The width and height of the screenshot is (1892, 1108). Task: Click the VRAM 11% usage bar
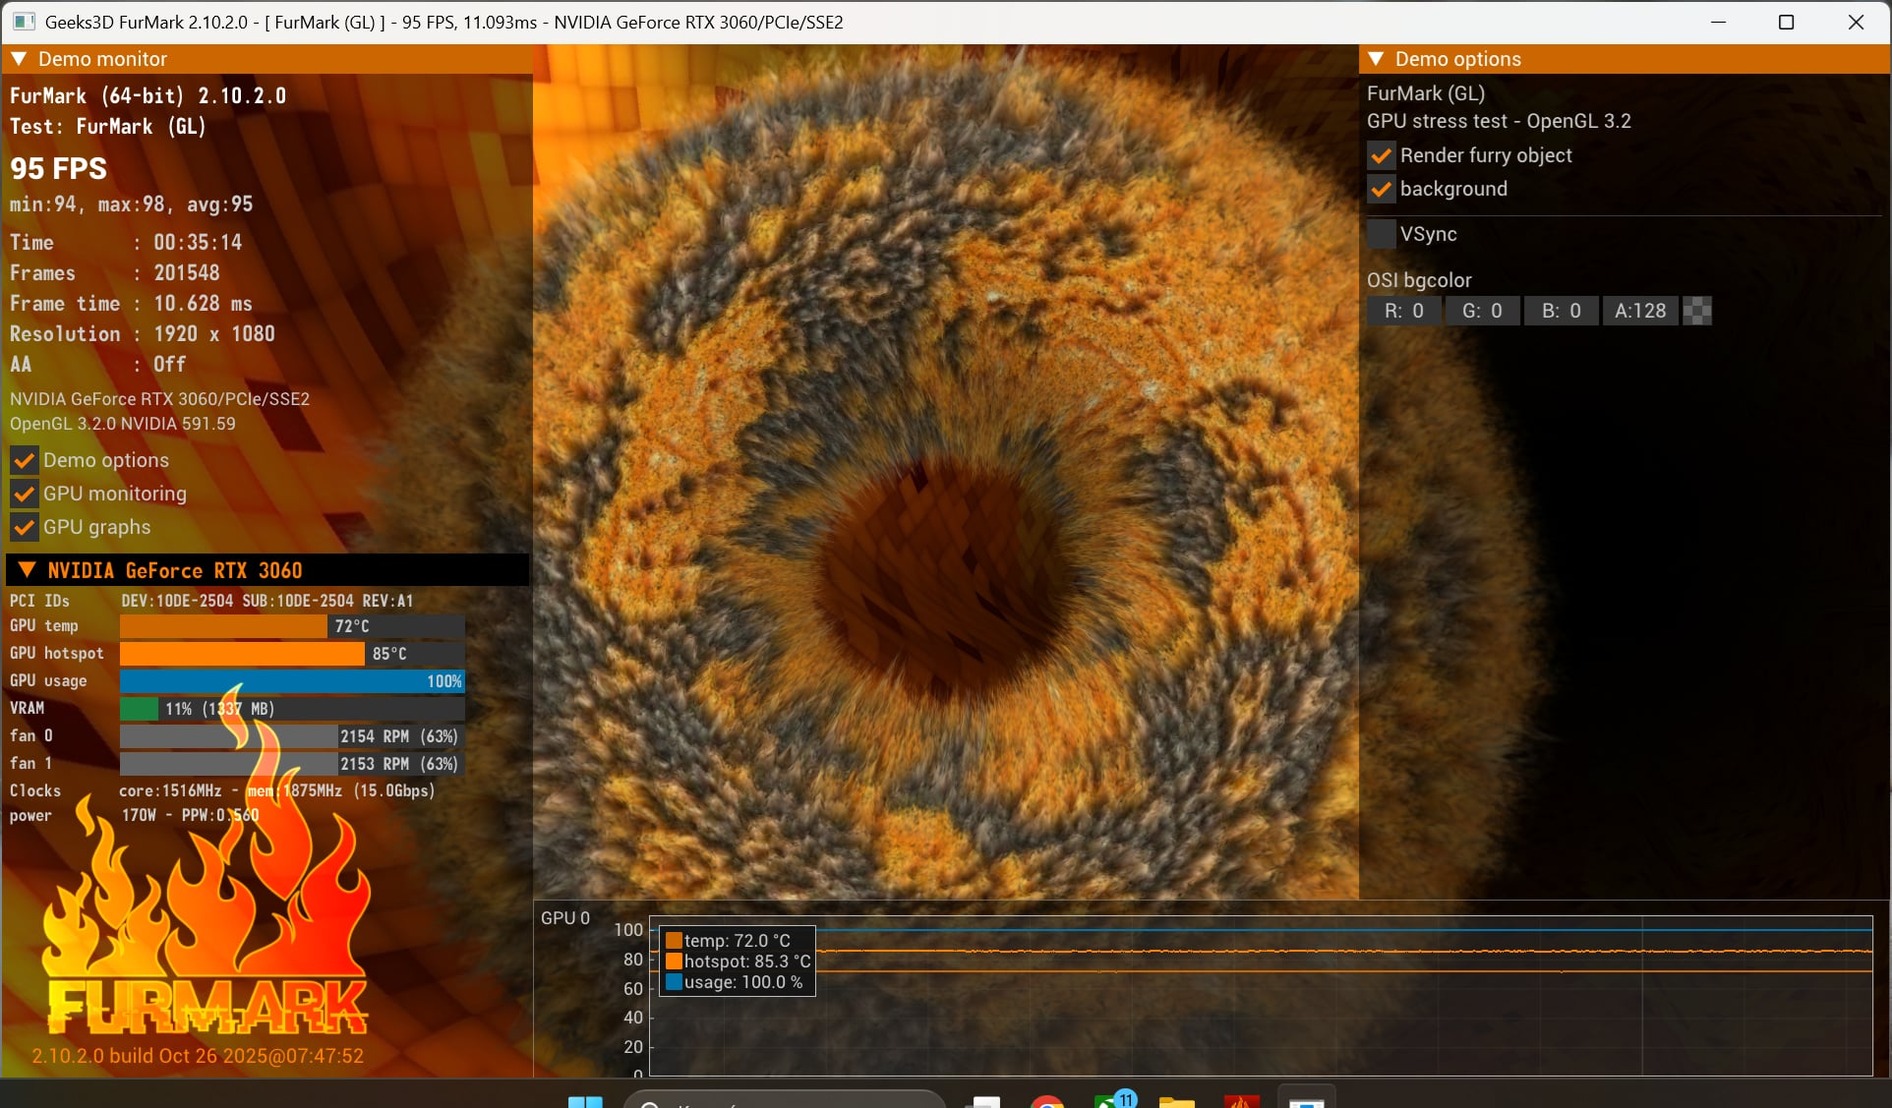(292, 709)
